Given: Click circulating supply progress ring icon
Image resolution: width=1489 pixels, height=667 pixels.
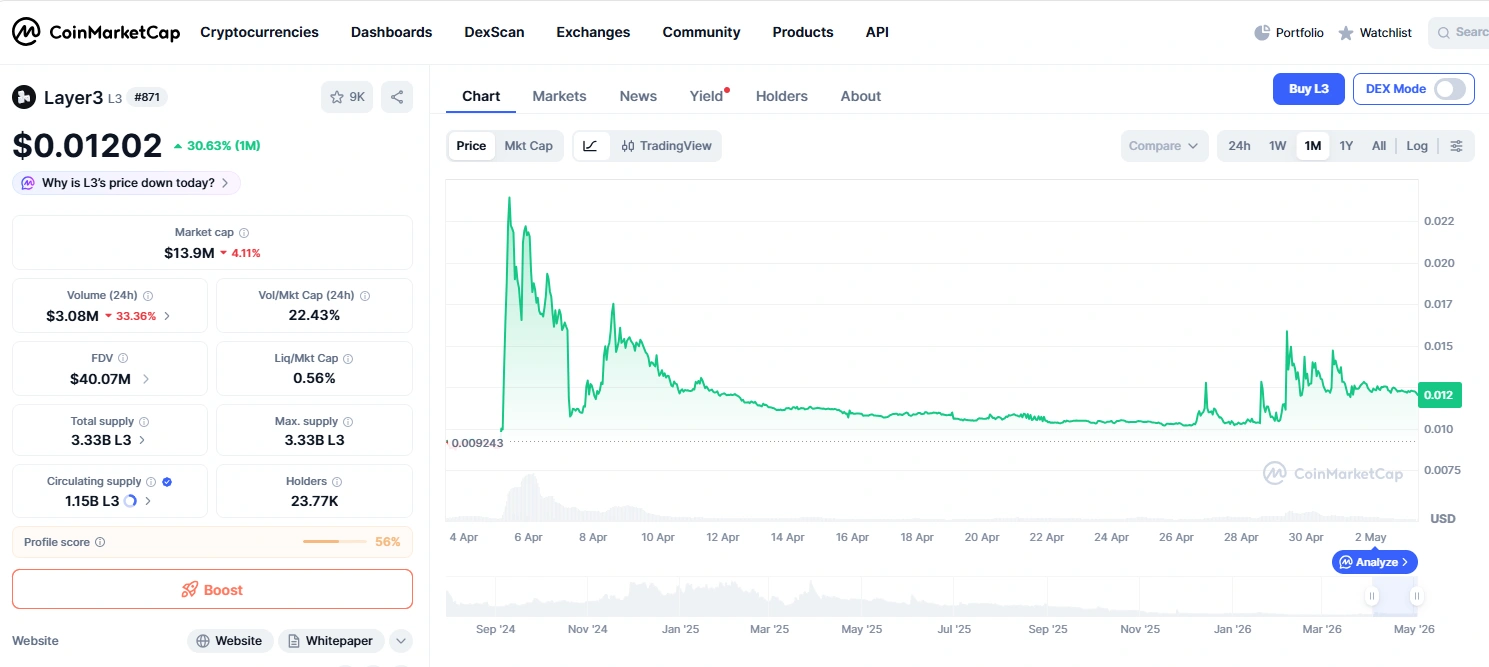Looking at the screenshot, I should 130,501.
